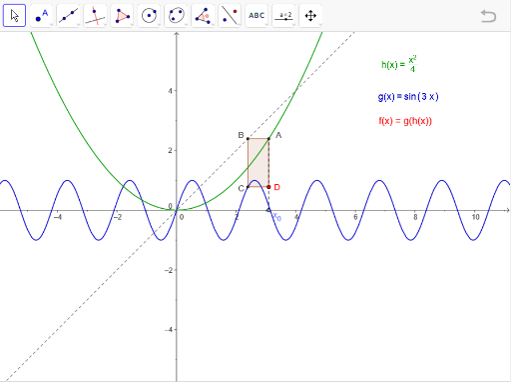This screenshot has width=512, height=384.
Task: Click inside the shaded rectangle ABCD
Action: [258, 163]
